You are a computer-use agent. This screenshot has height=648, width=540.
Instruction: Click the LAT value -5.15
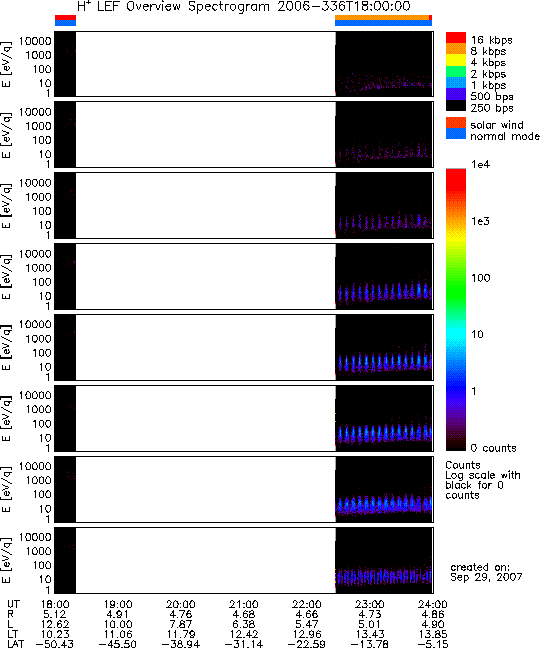click(x=433, y=644)
